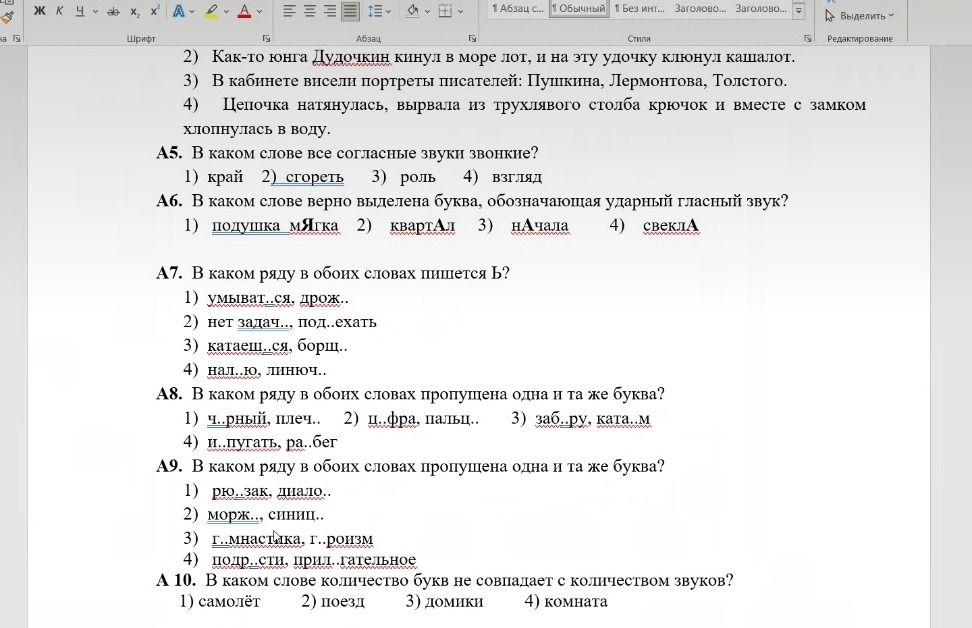Center align the paragraph

click(x=310, y=11)
